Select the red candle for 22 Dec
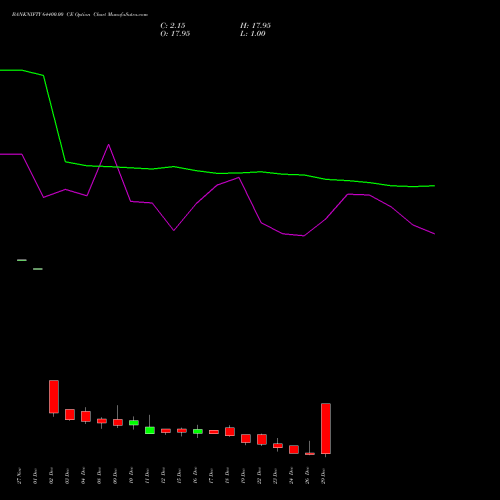 tap(262, 439)
